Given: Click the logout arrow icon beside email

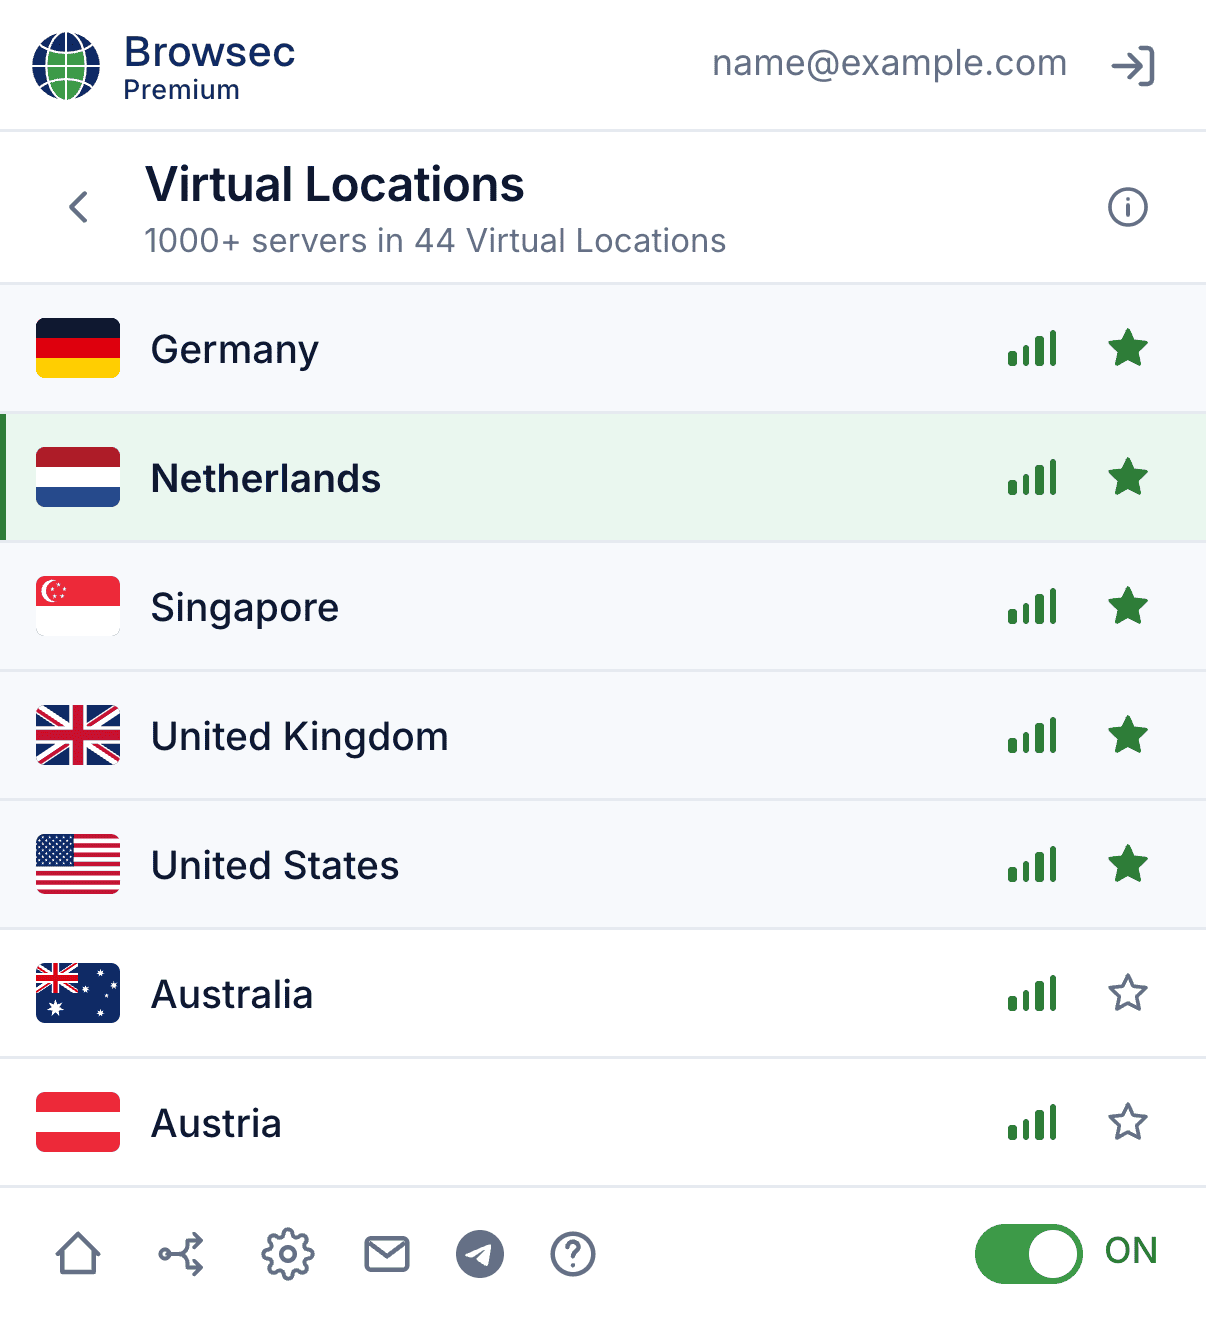Looking at the screenshot, I should [x=1133, y=66].
